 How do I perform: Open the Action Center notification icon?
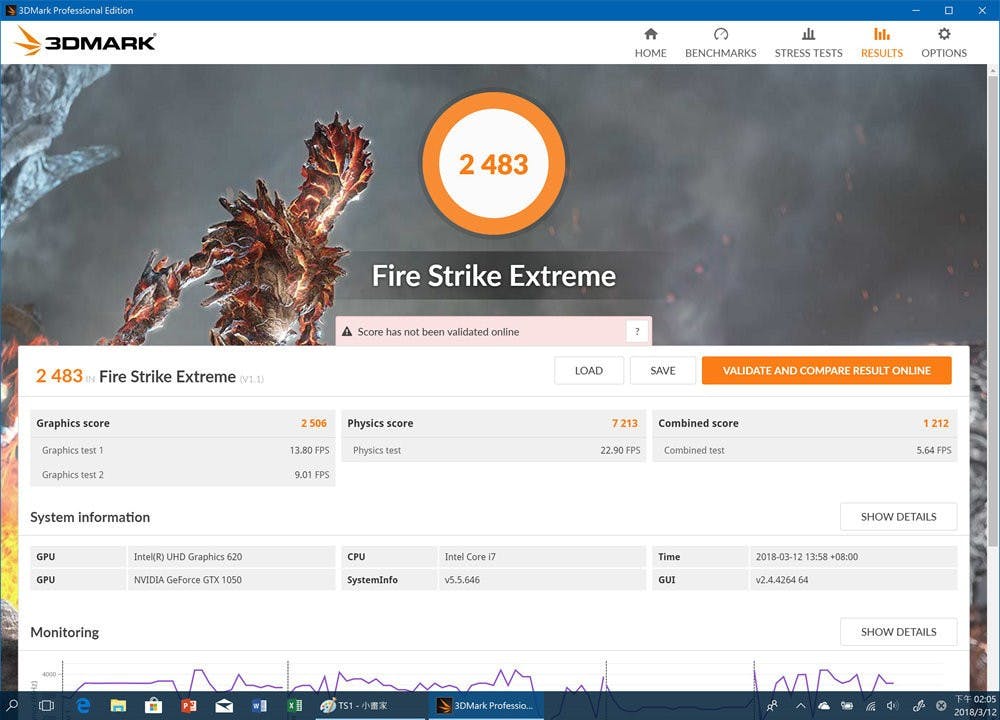click(941, 705)
